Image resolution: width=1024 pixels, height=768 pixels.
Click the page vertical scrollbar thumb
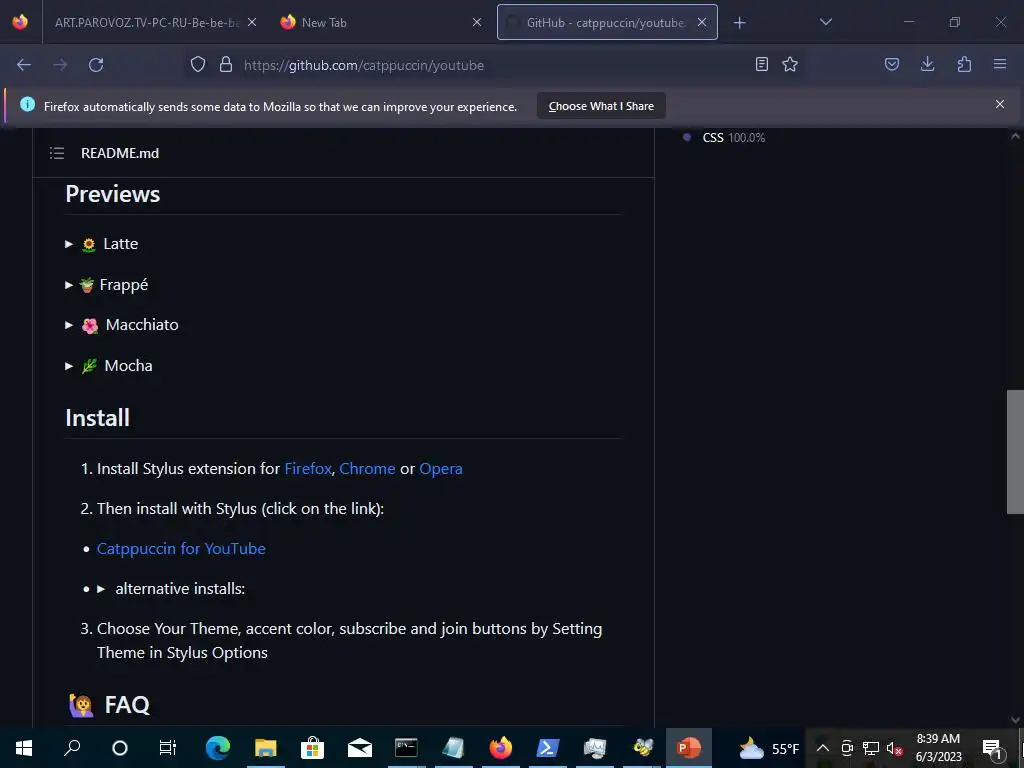[x=1015, y=452]
